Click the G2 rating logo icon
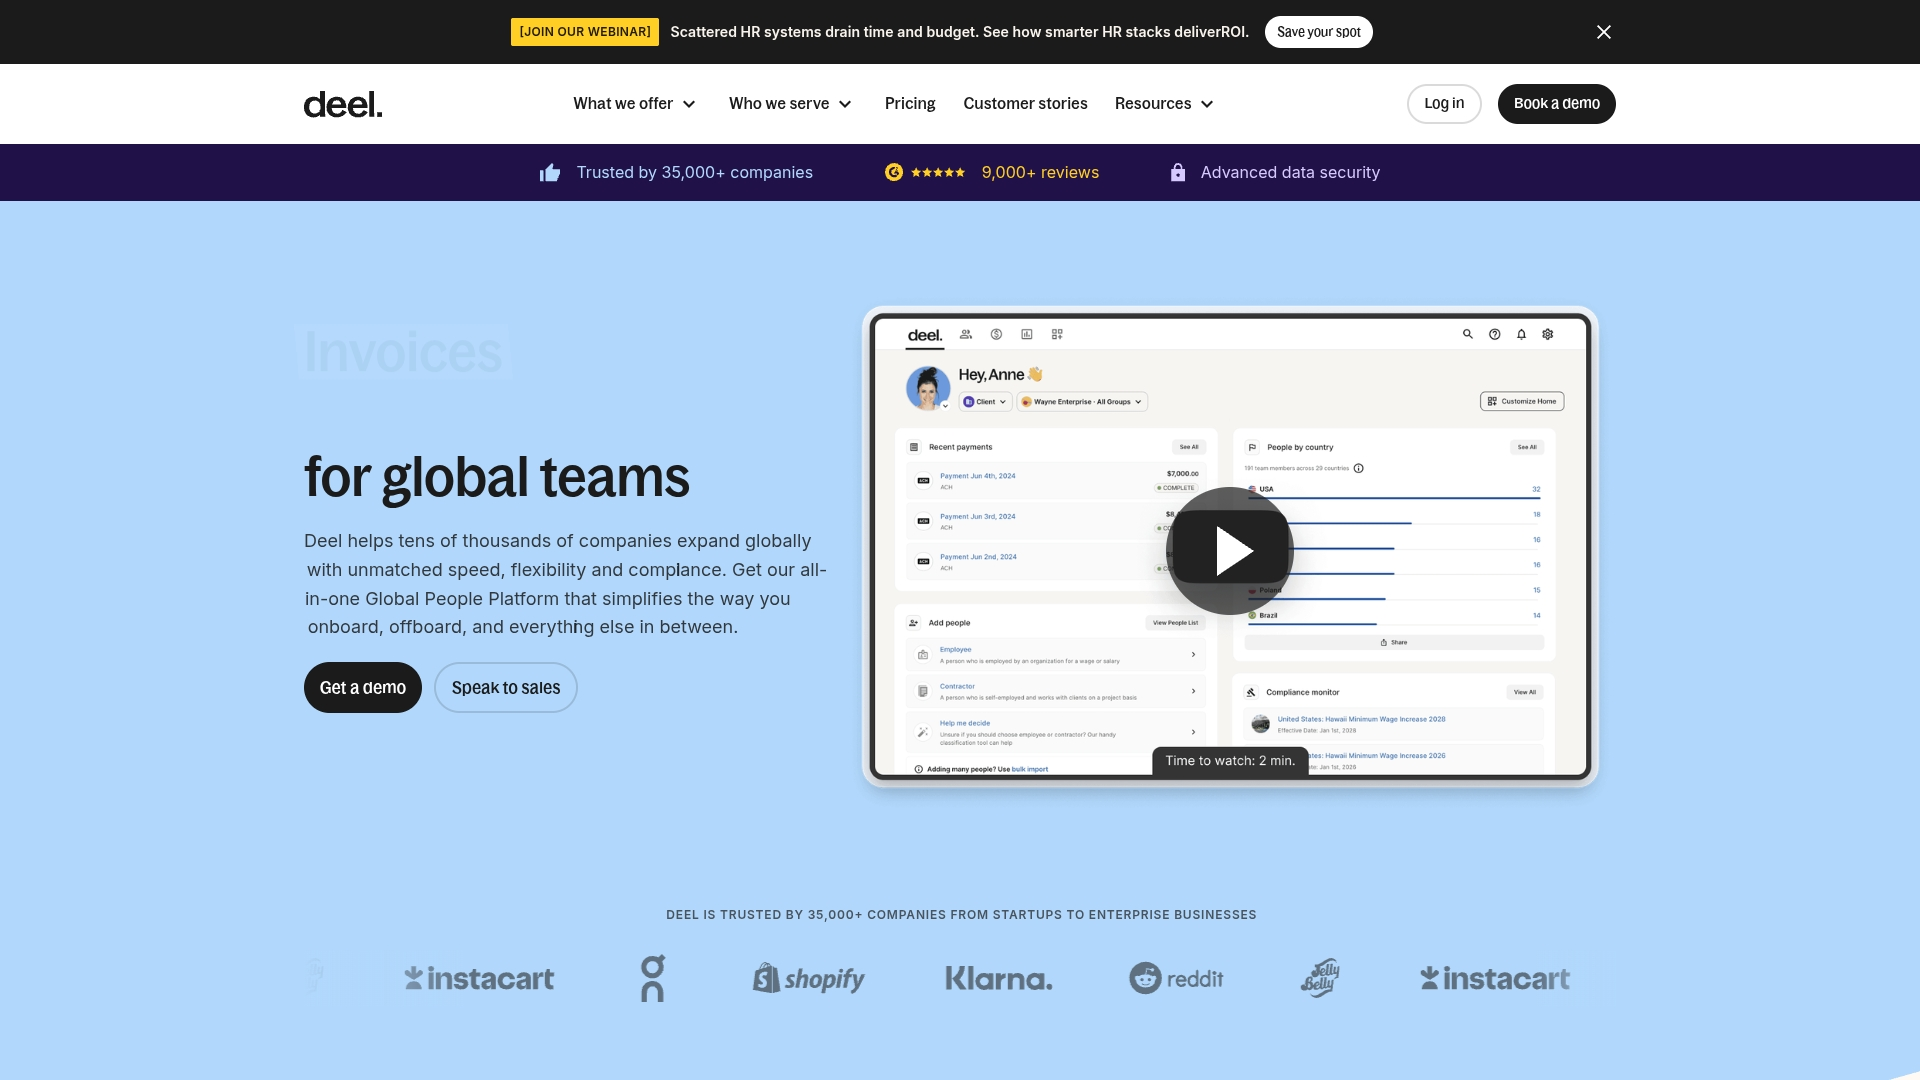The height and width of the screenshot is (1080, 1920). point(894,172)
